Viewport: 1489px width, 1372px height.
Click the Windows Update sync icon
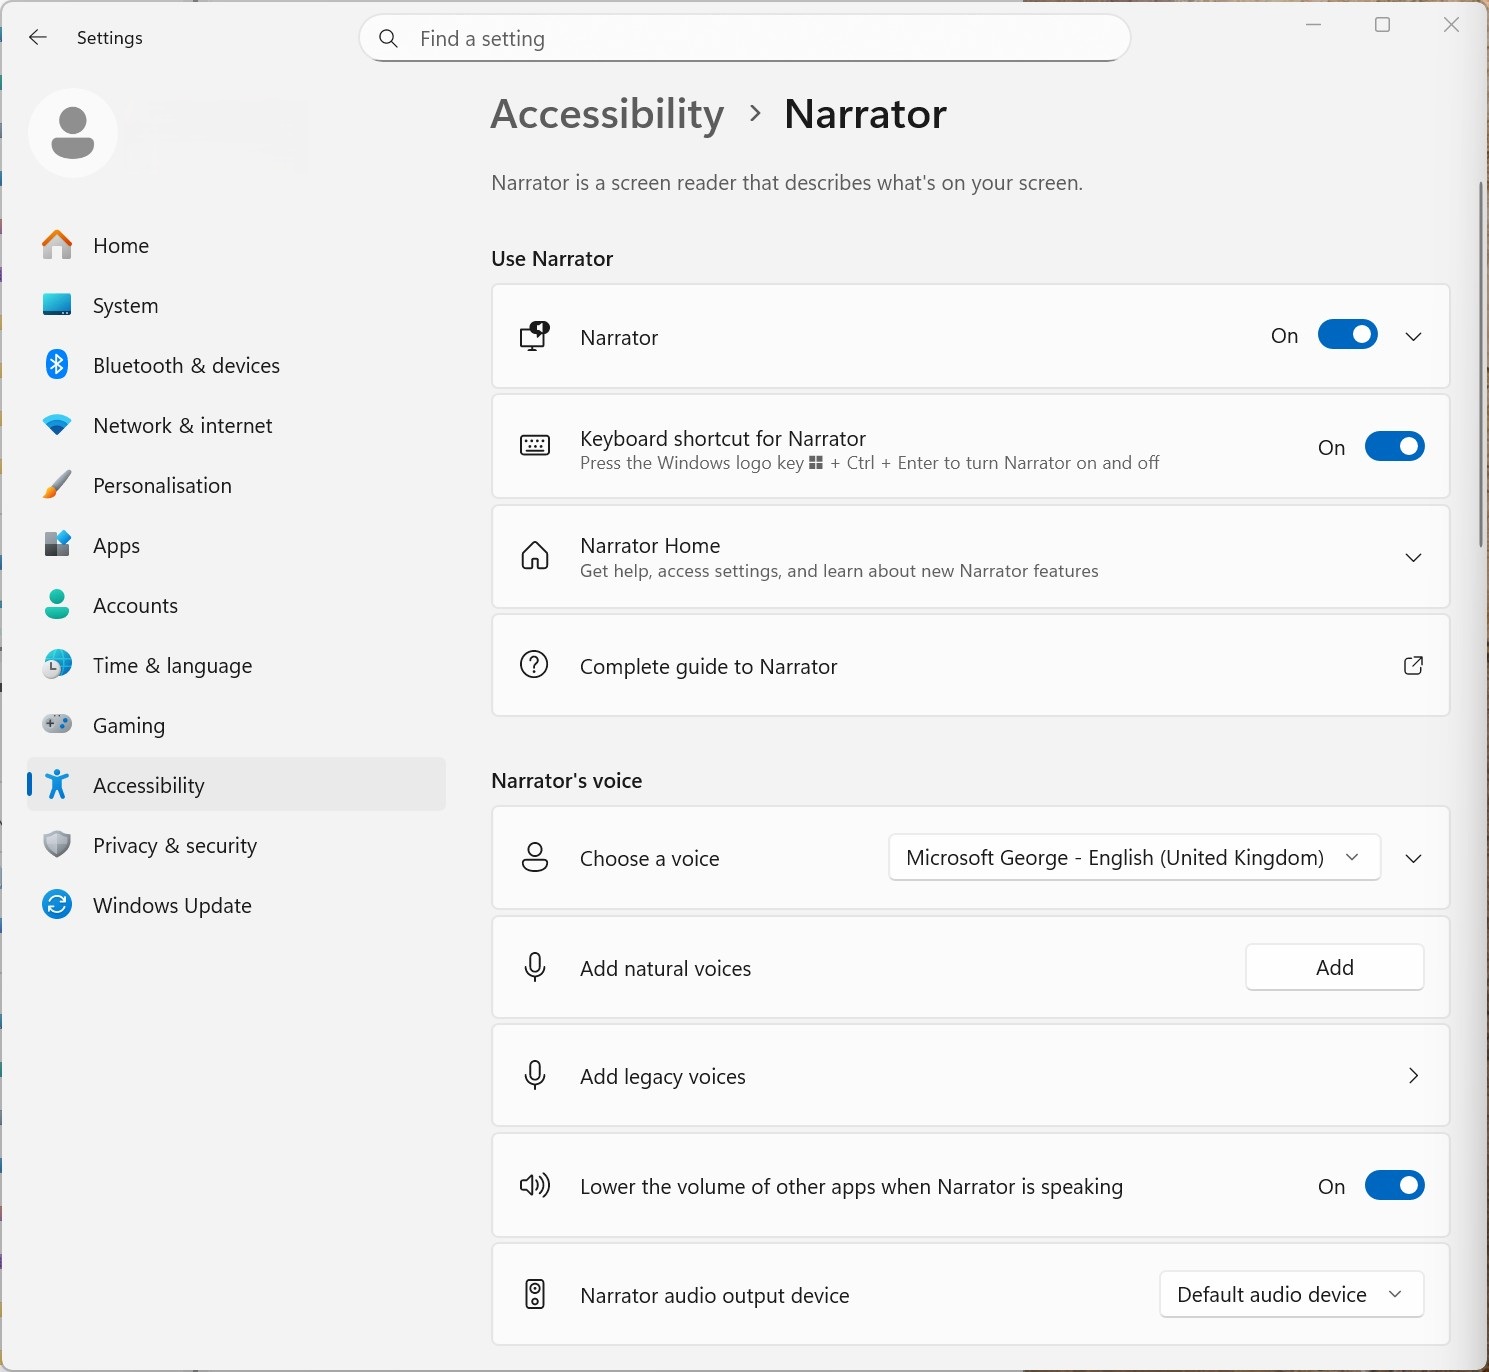tap(57, 905)
